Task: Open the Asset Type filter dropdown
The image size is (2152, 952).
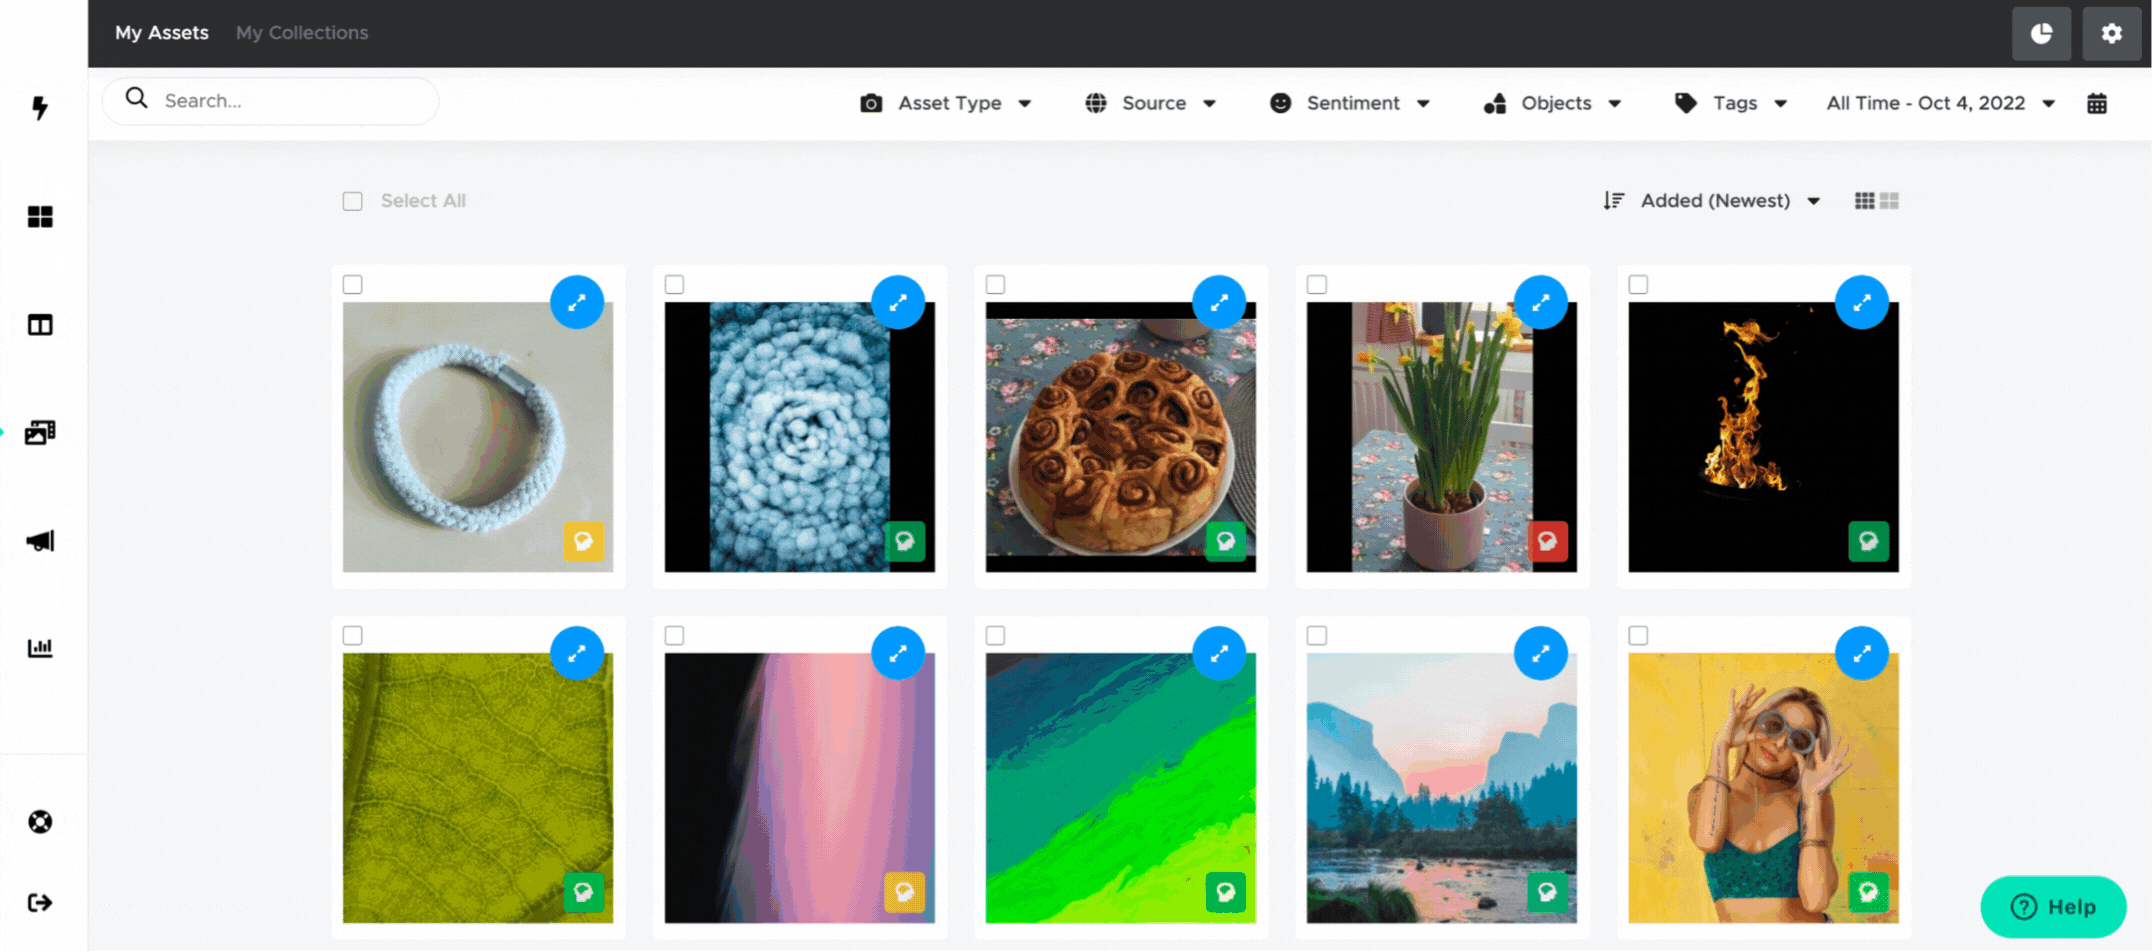Action: [946, 103]
